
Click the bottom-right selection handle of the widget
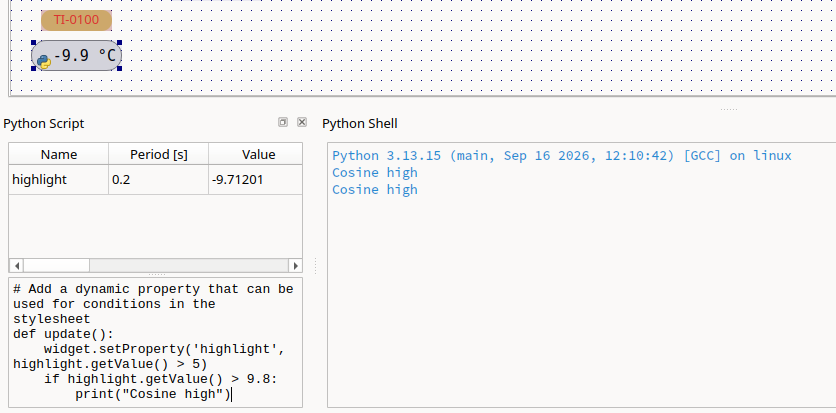point(119,68)
